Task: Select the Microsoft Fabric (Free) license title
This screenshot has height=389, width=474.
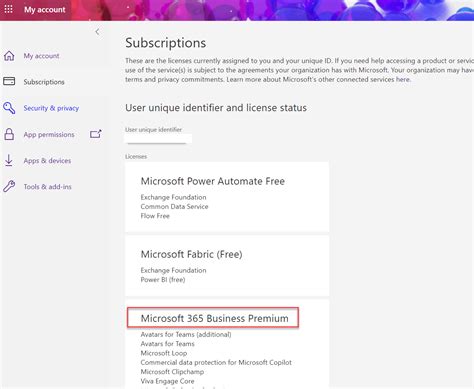Action: [x=192, y=254]
